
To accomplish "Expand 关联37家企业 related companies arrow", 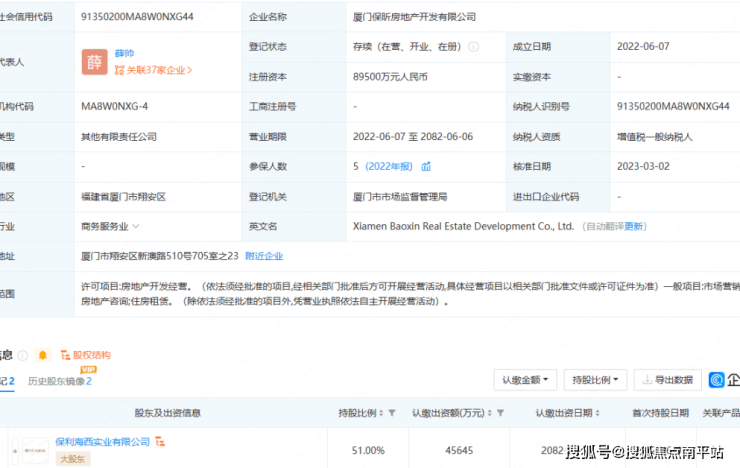I will [x=190, y=70].
